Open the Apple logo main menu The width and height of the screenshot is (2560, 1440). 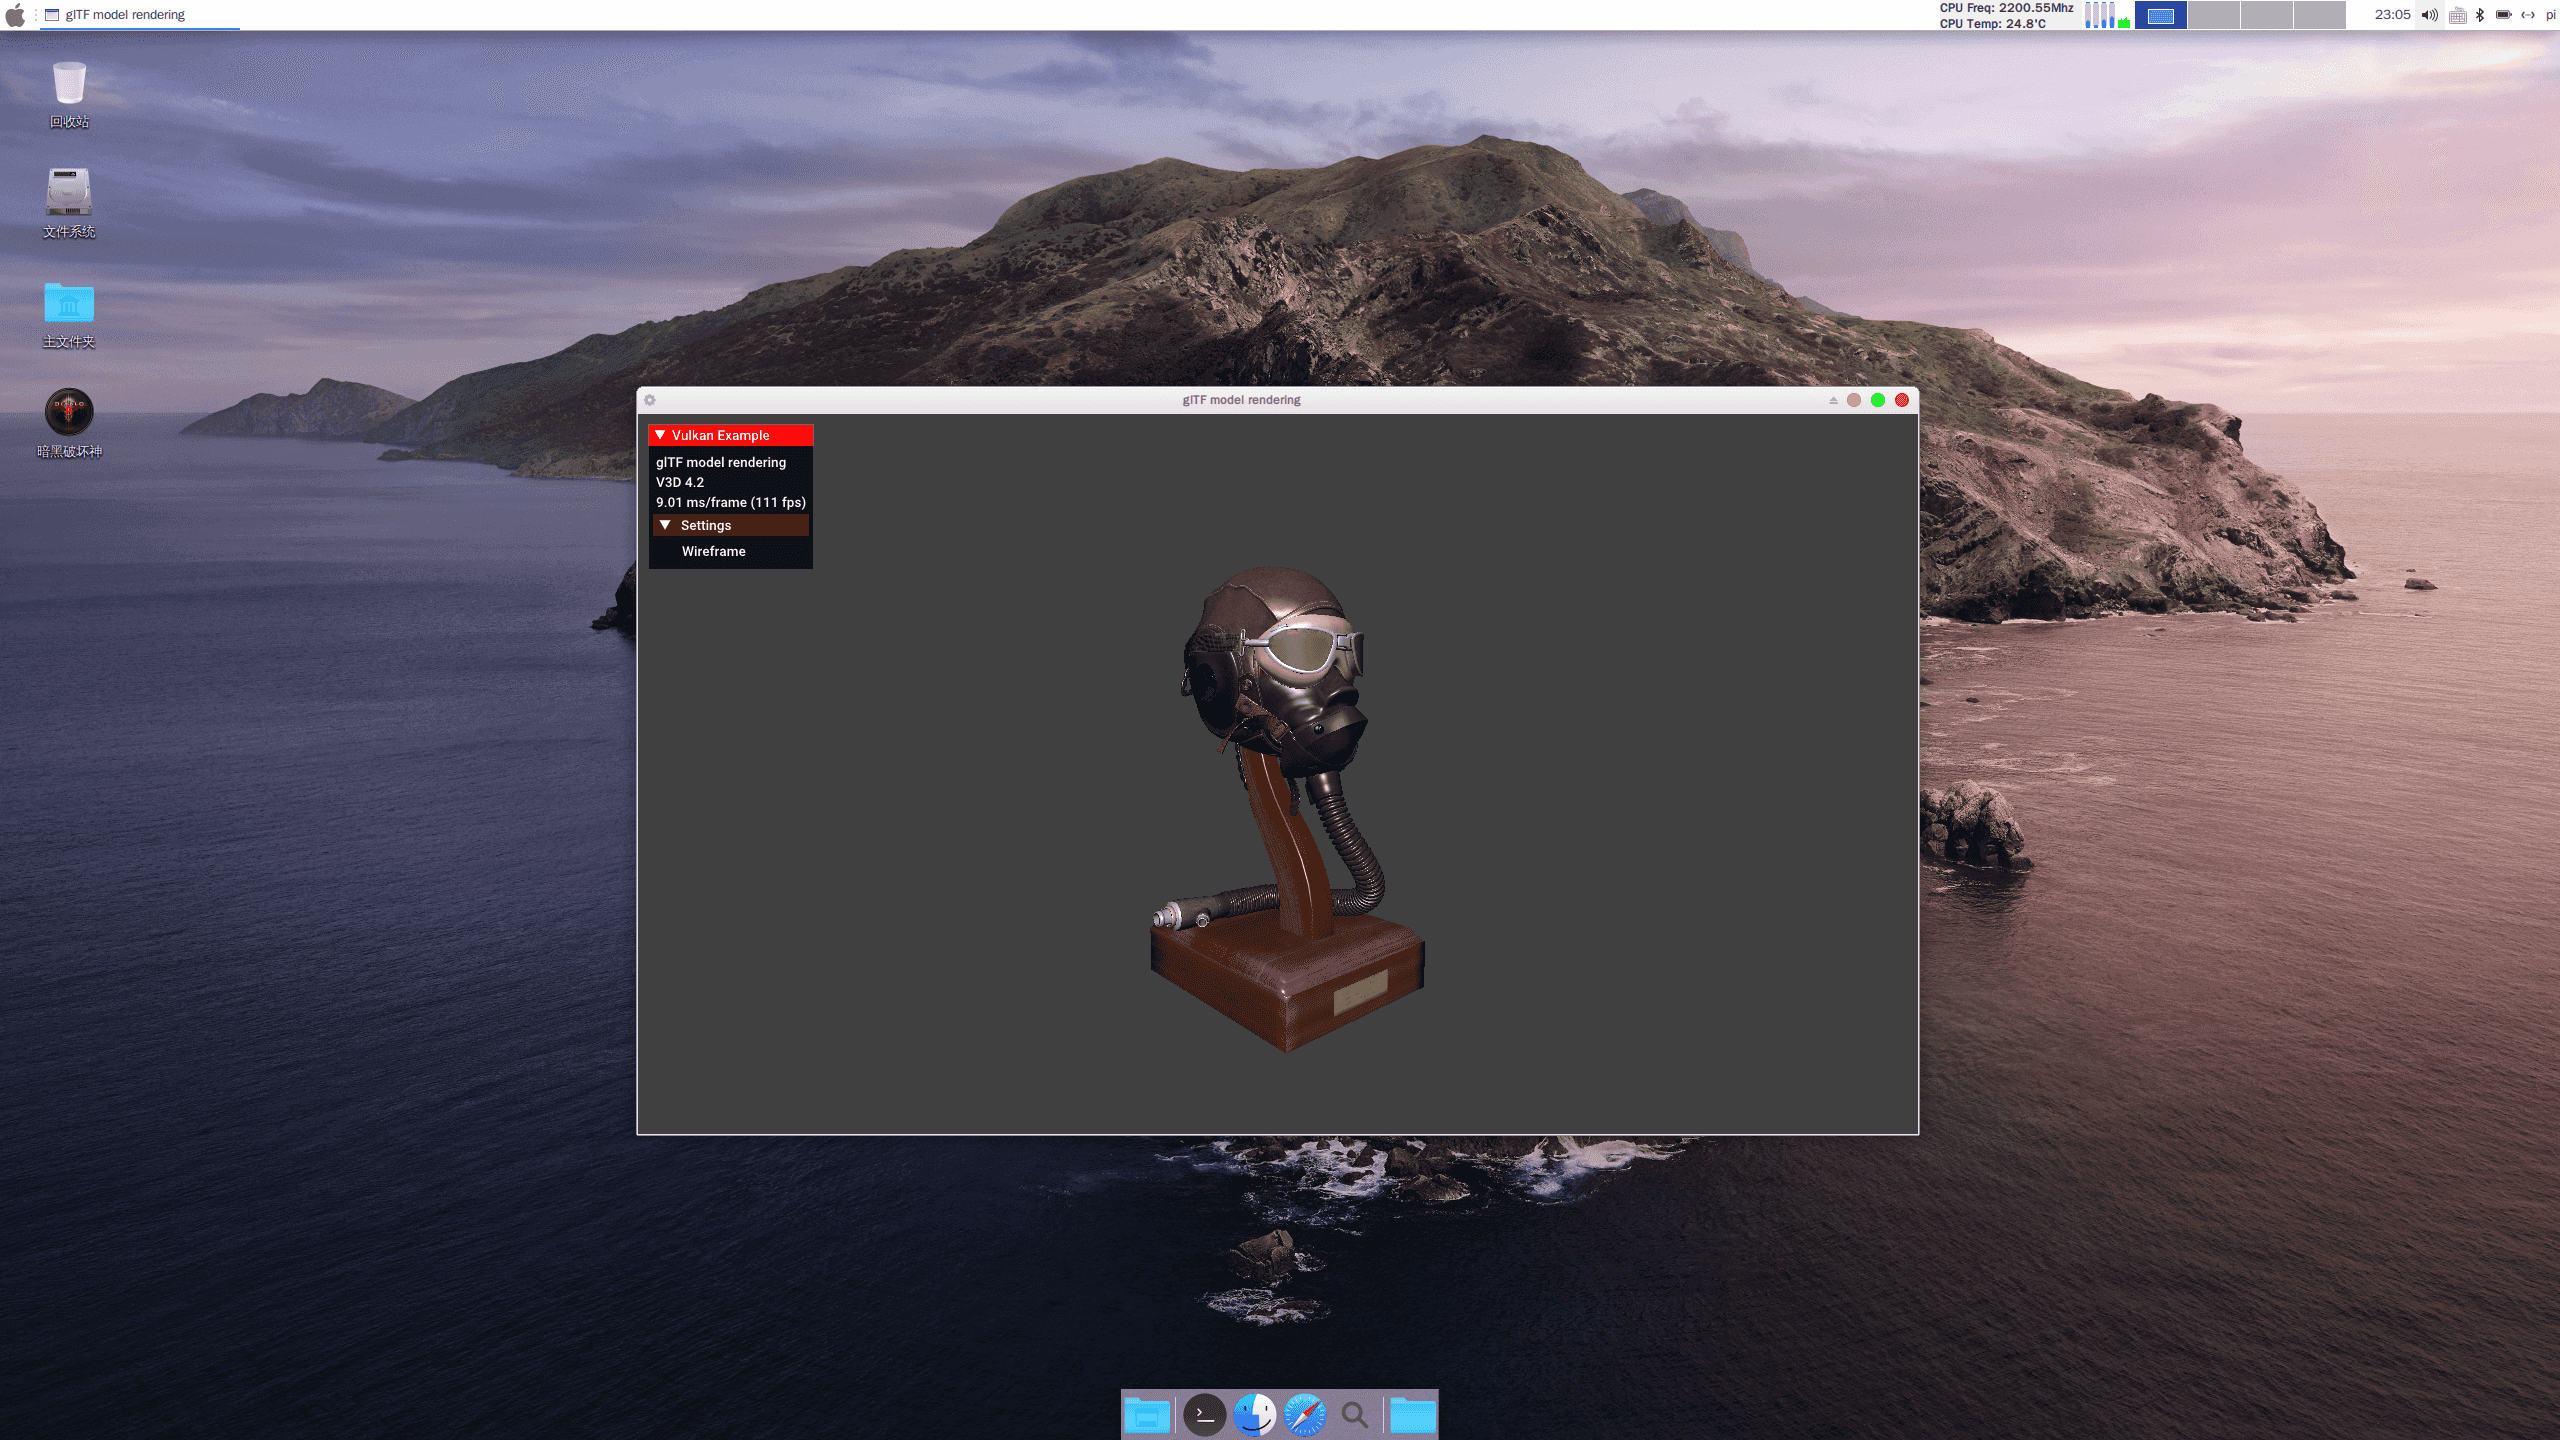click(15, 15)
